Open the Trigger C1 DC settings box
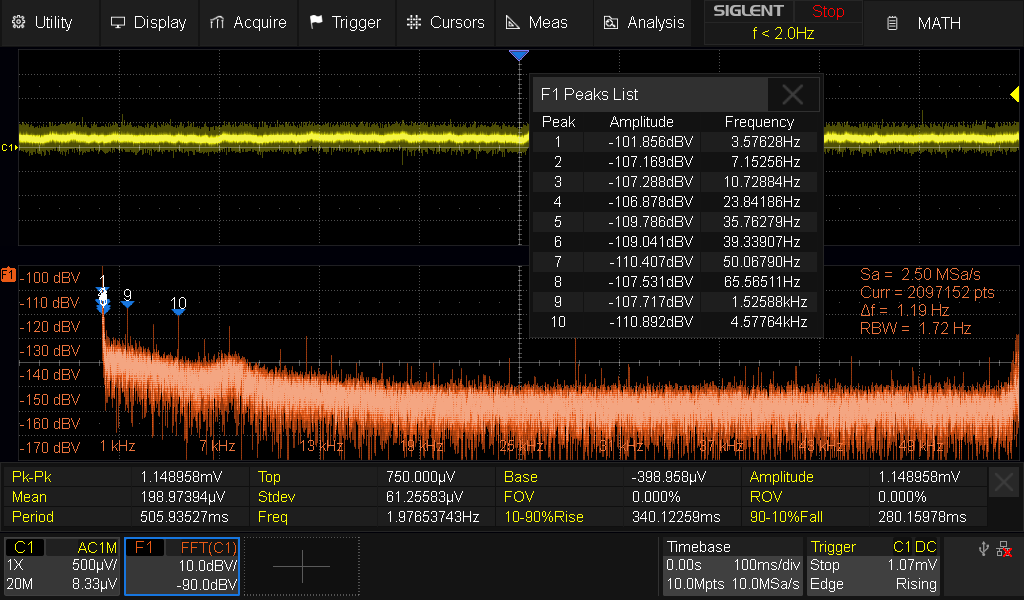The height and width of the screenshot is (600, 1024). point(873,566)
